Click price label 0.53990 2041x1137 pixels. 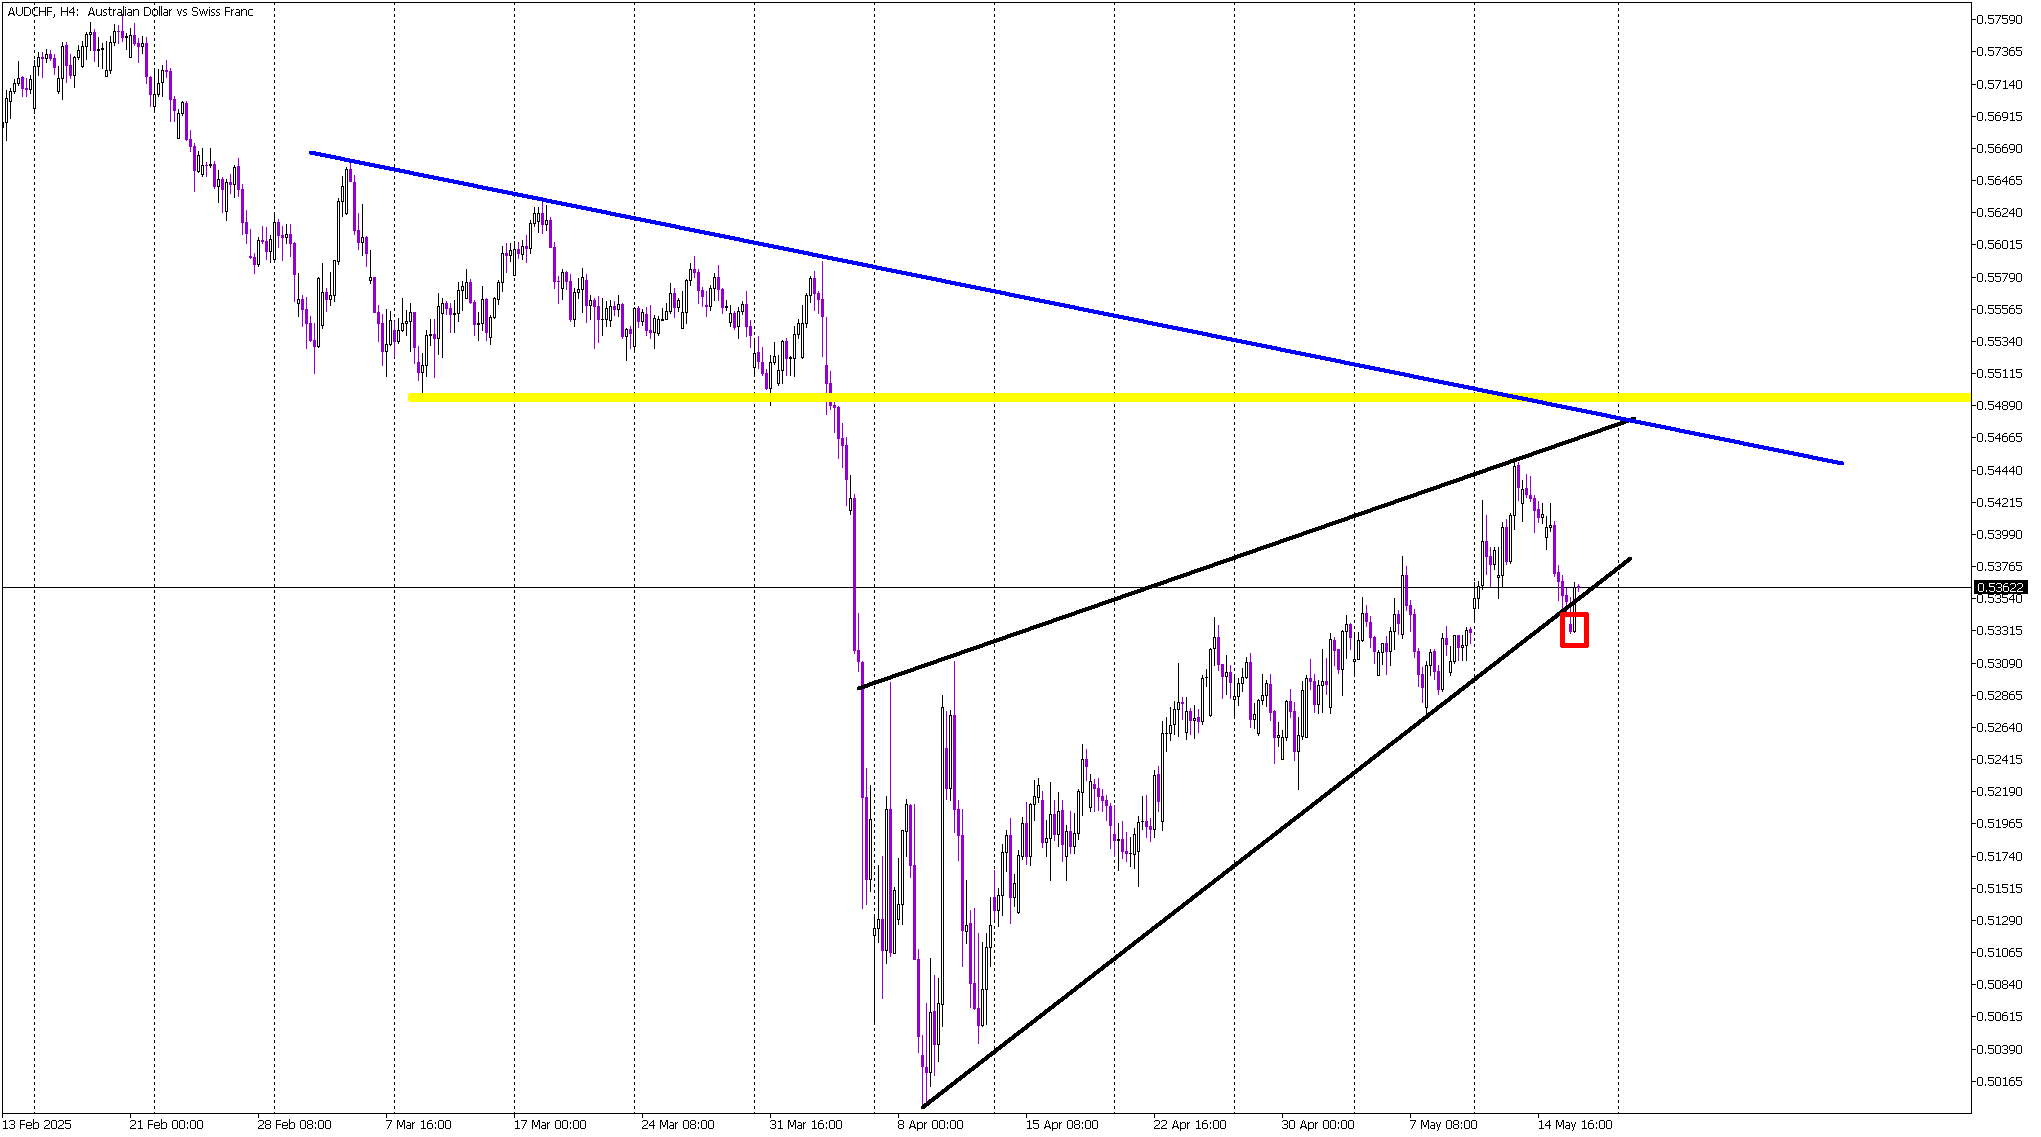tap(2000, 535)
